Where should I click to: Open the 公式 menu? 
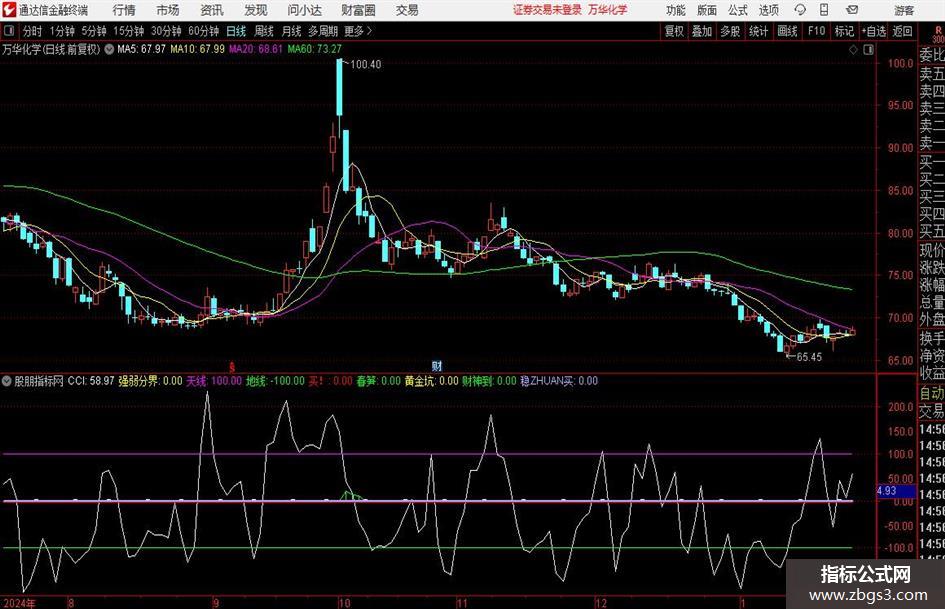coord(738,10)
